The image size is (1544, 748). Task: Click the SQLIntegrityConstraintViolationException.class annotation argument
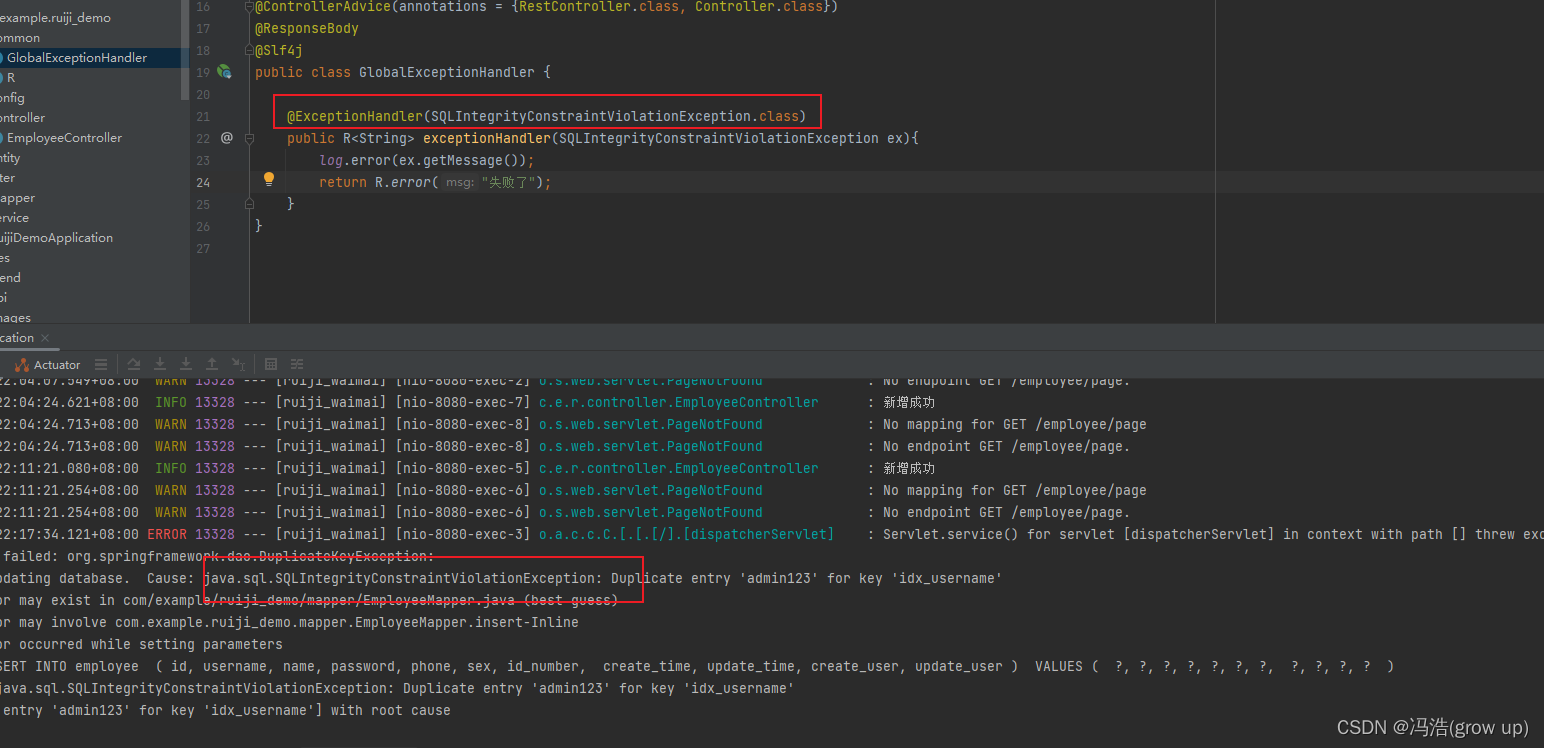614,116
